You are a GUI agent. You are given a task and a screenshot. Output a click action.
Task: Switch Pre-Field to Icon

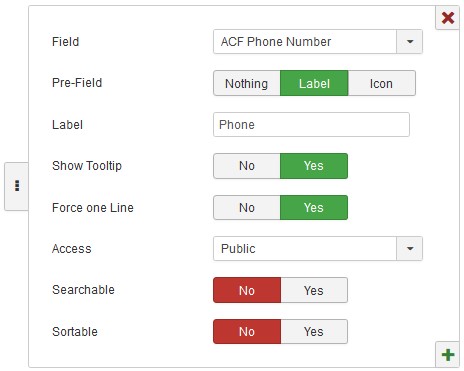[x=382, y=83]
